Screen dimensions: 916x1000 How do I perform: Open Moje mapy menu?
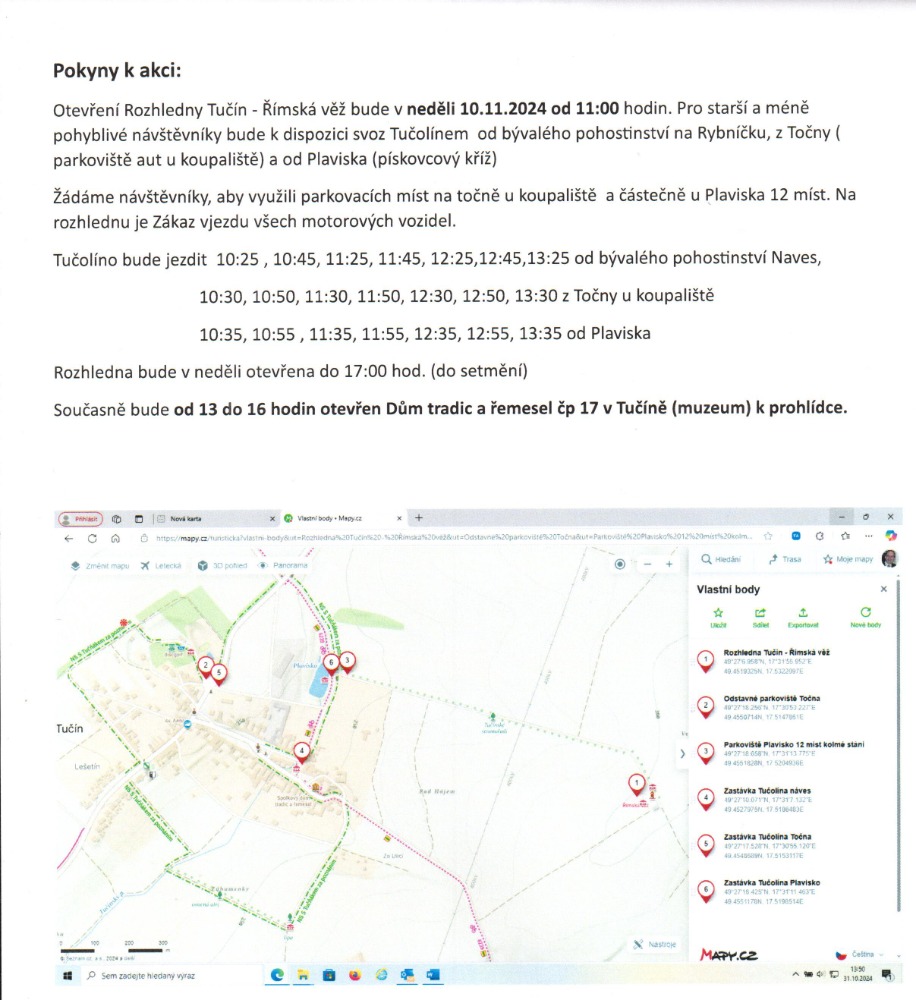tap(847, 560)
